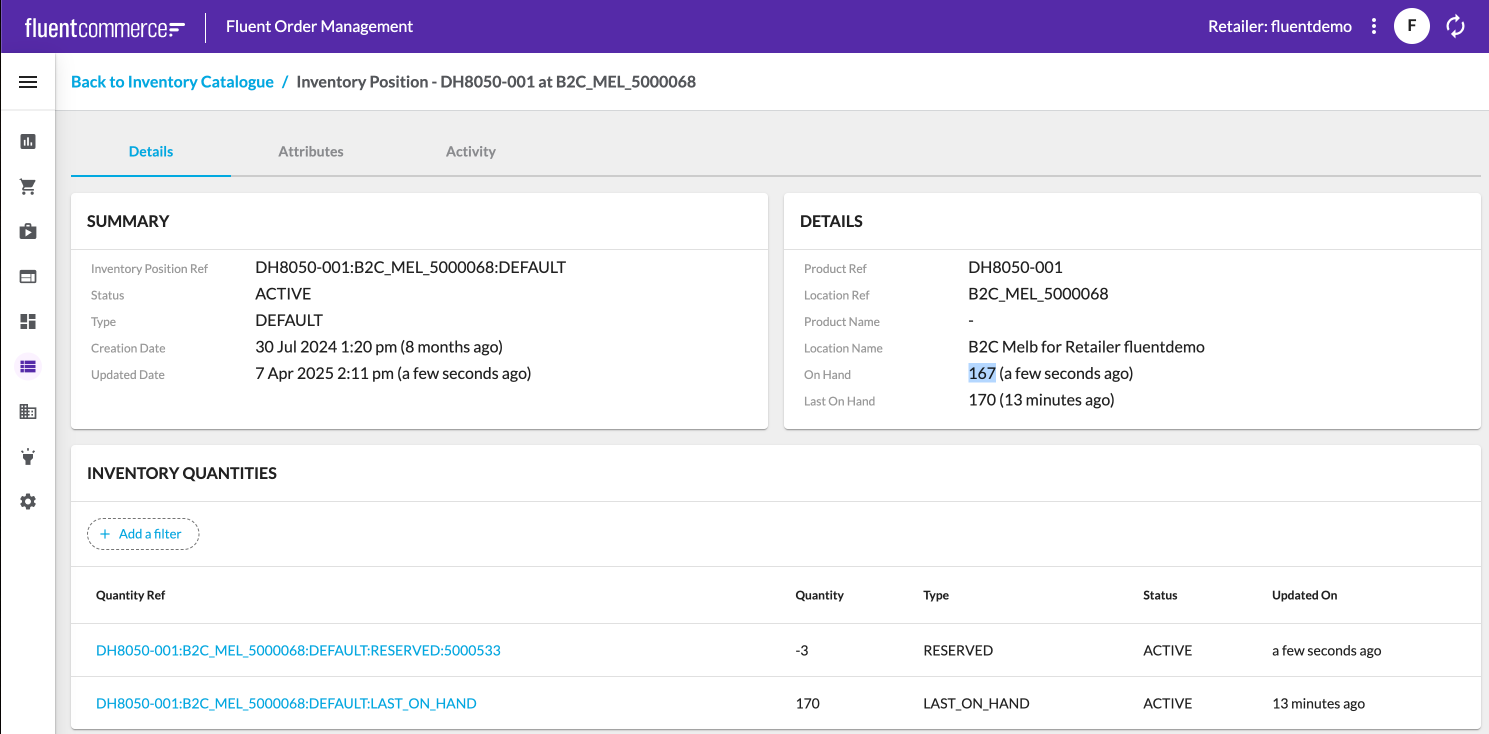
Task: Open the LAST_ON_HAND quantity reference link
Action: tap(286, 704)
